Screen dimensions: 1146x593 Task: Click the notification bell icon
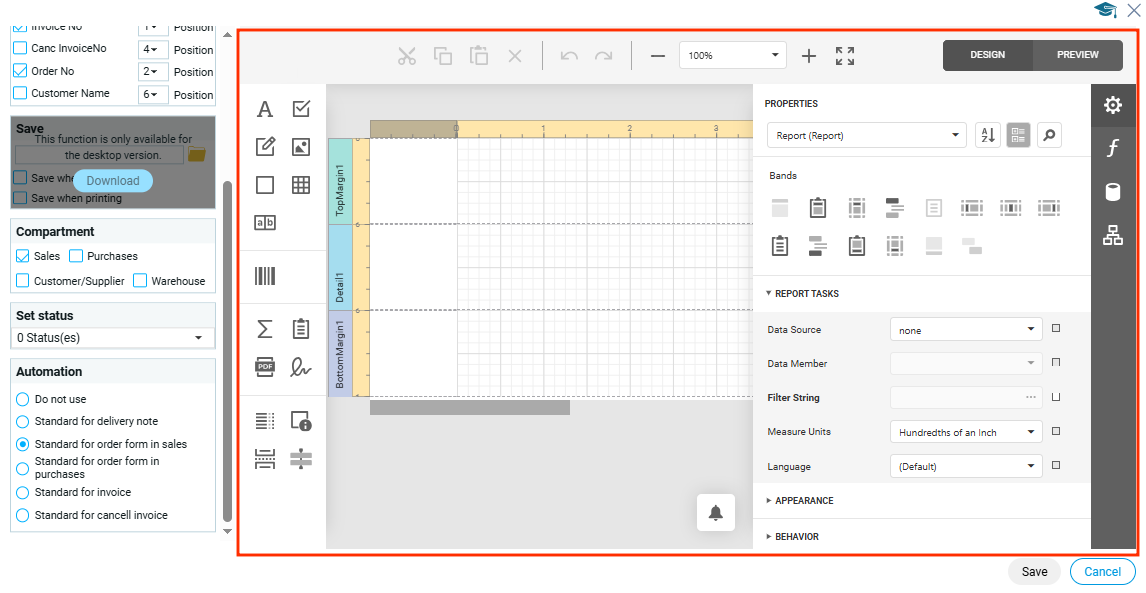(716, 513)
